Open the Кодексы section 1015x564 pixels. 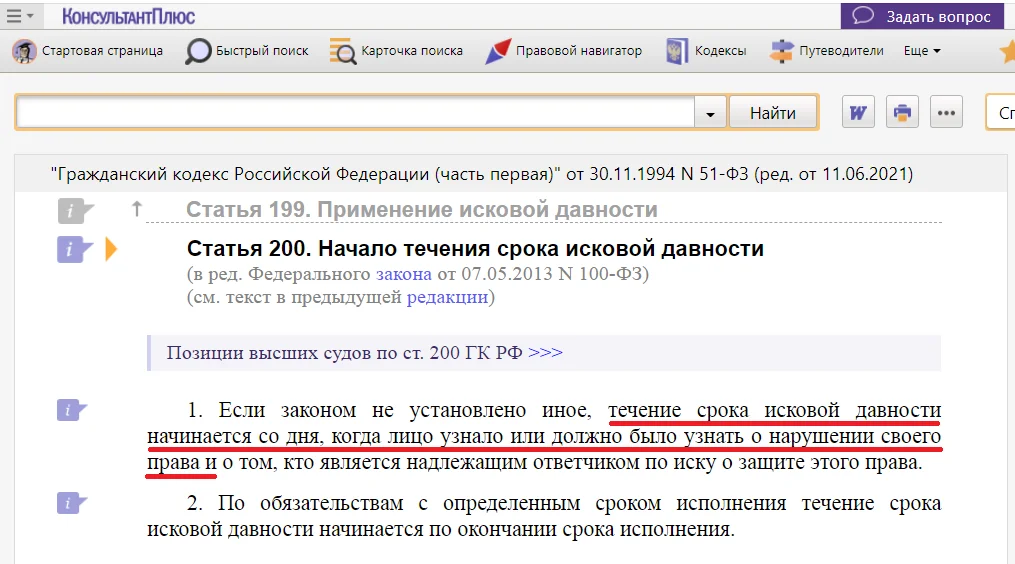point(706,51)
